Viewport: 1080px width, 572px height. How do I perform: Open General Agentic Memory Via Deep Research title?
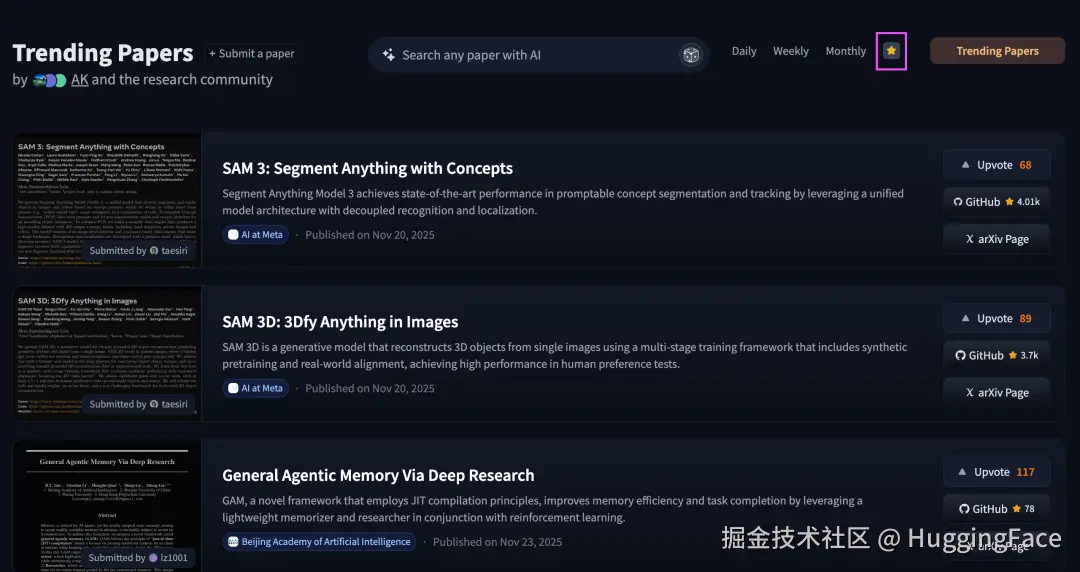(x=378, y=476)
